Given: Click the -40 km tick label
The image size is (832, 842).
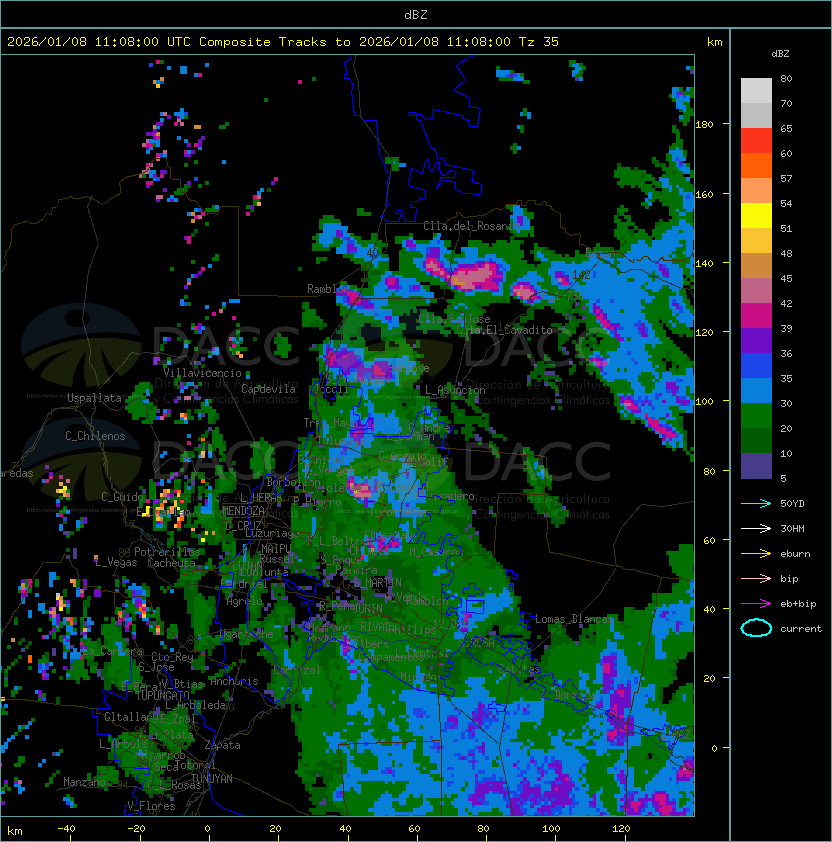Looking at the screenshot, I should 67,829.
